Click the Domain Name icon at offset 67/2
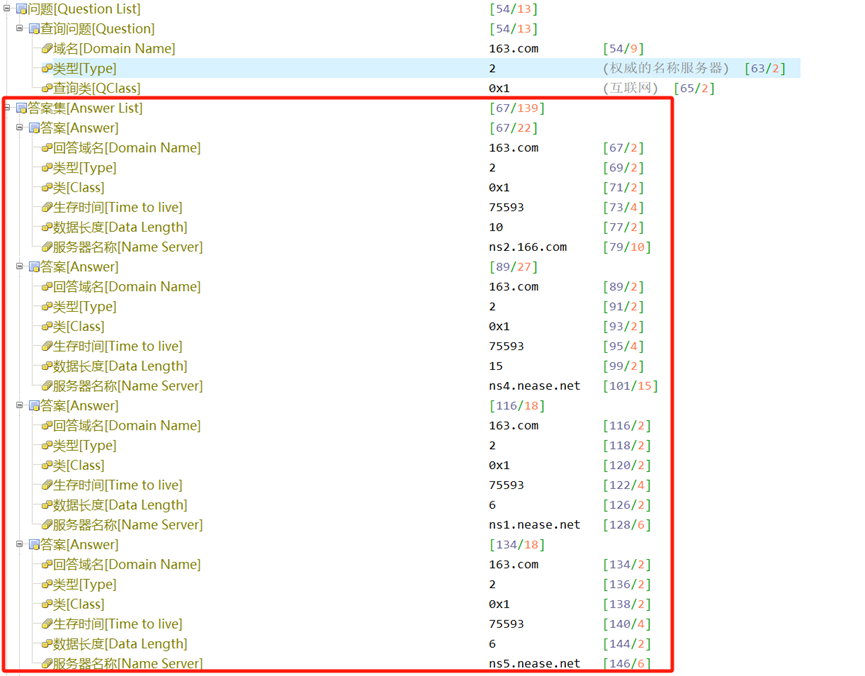Image resolution: width=865 pixels, height=676 pixels. click(47, 148)
